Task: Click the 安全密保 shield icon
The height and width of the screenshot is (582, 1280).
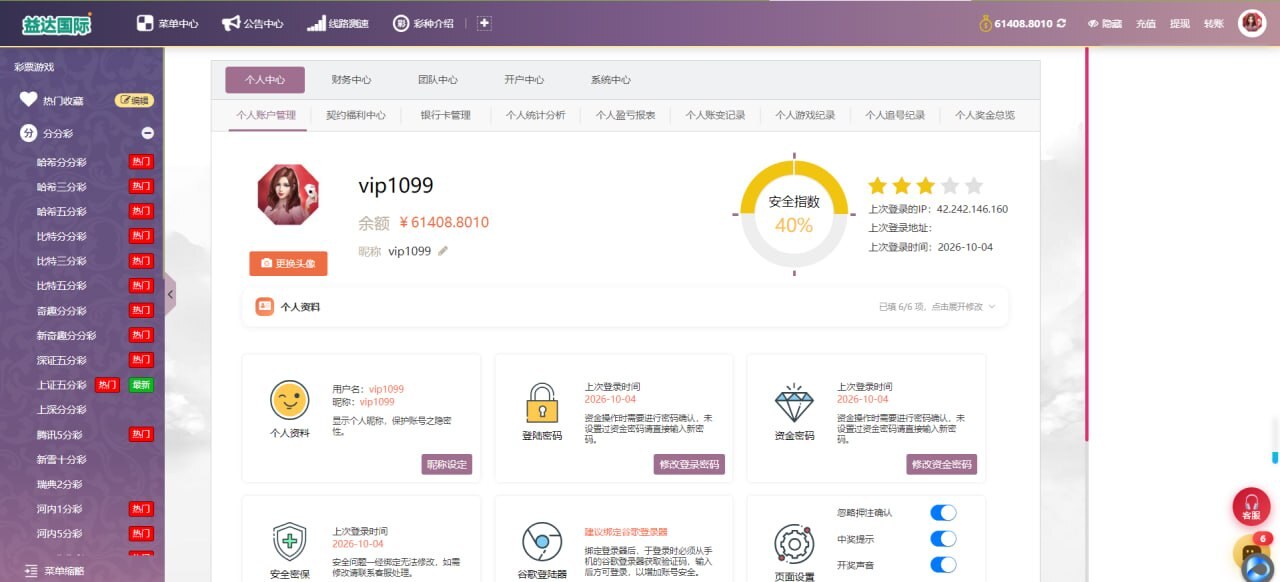Action: click(x=290, y=542)
